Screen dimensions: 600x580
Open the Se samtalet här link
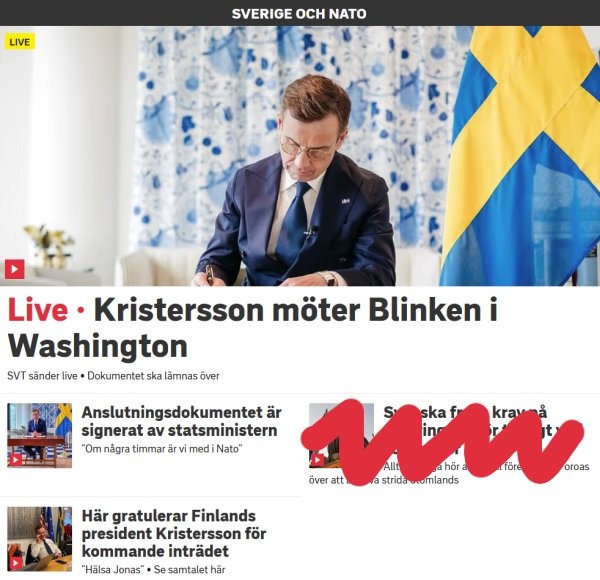(190, 569)
